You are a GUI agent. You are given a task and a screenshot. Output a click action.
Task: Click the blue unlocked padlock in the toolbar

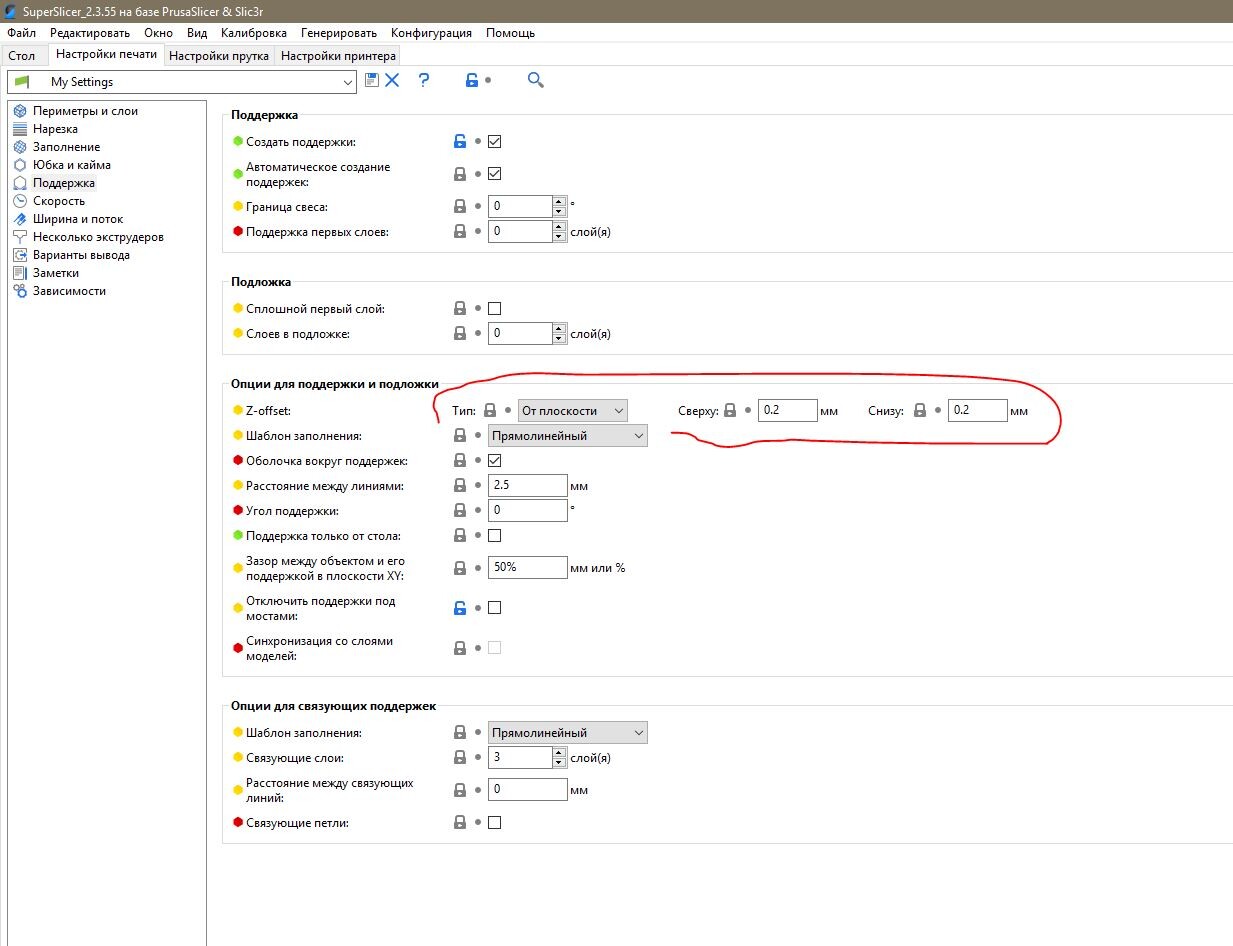tap(472, 80)
